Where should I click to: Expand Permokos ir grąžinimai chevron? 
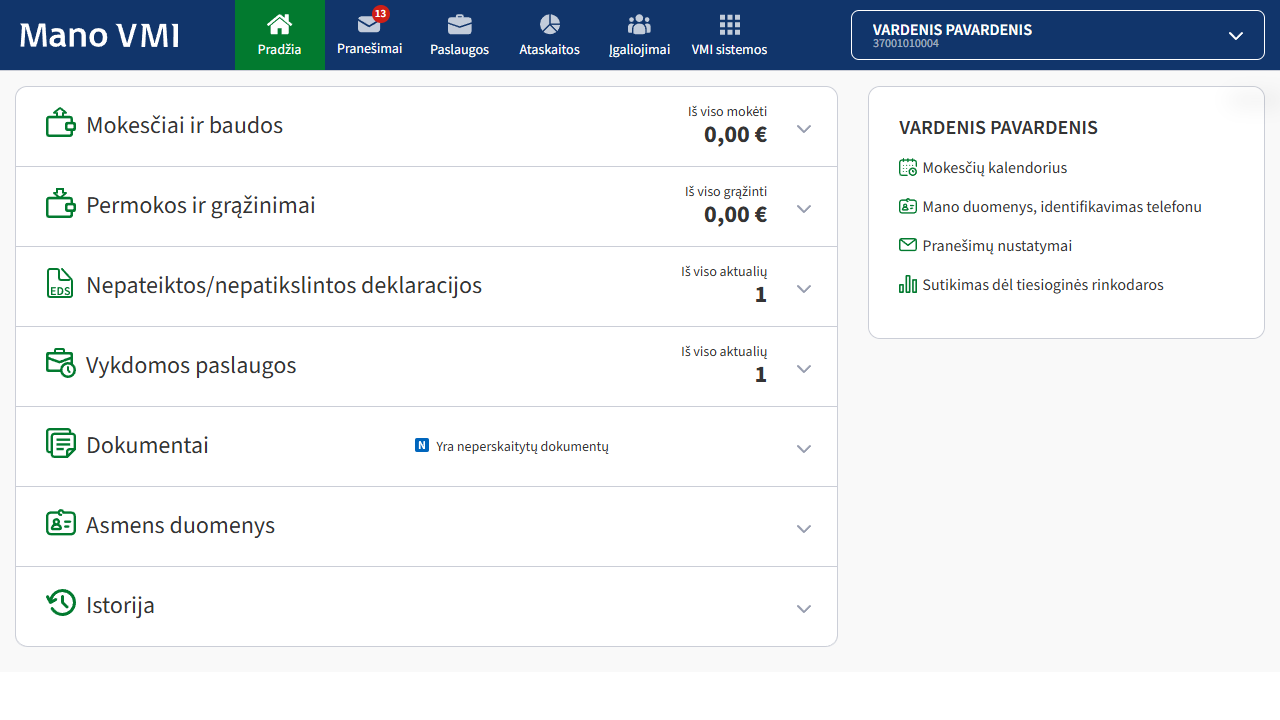coord(804,209)
